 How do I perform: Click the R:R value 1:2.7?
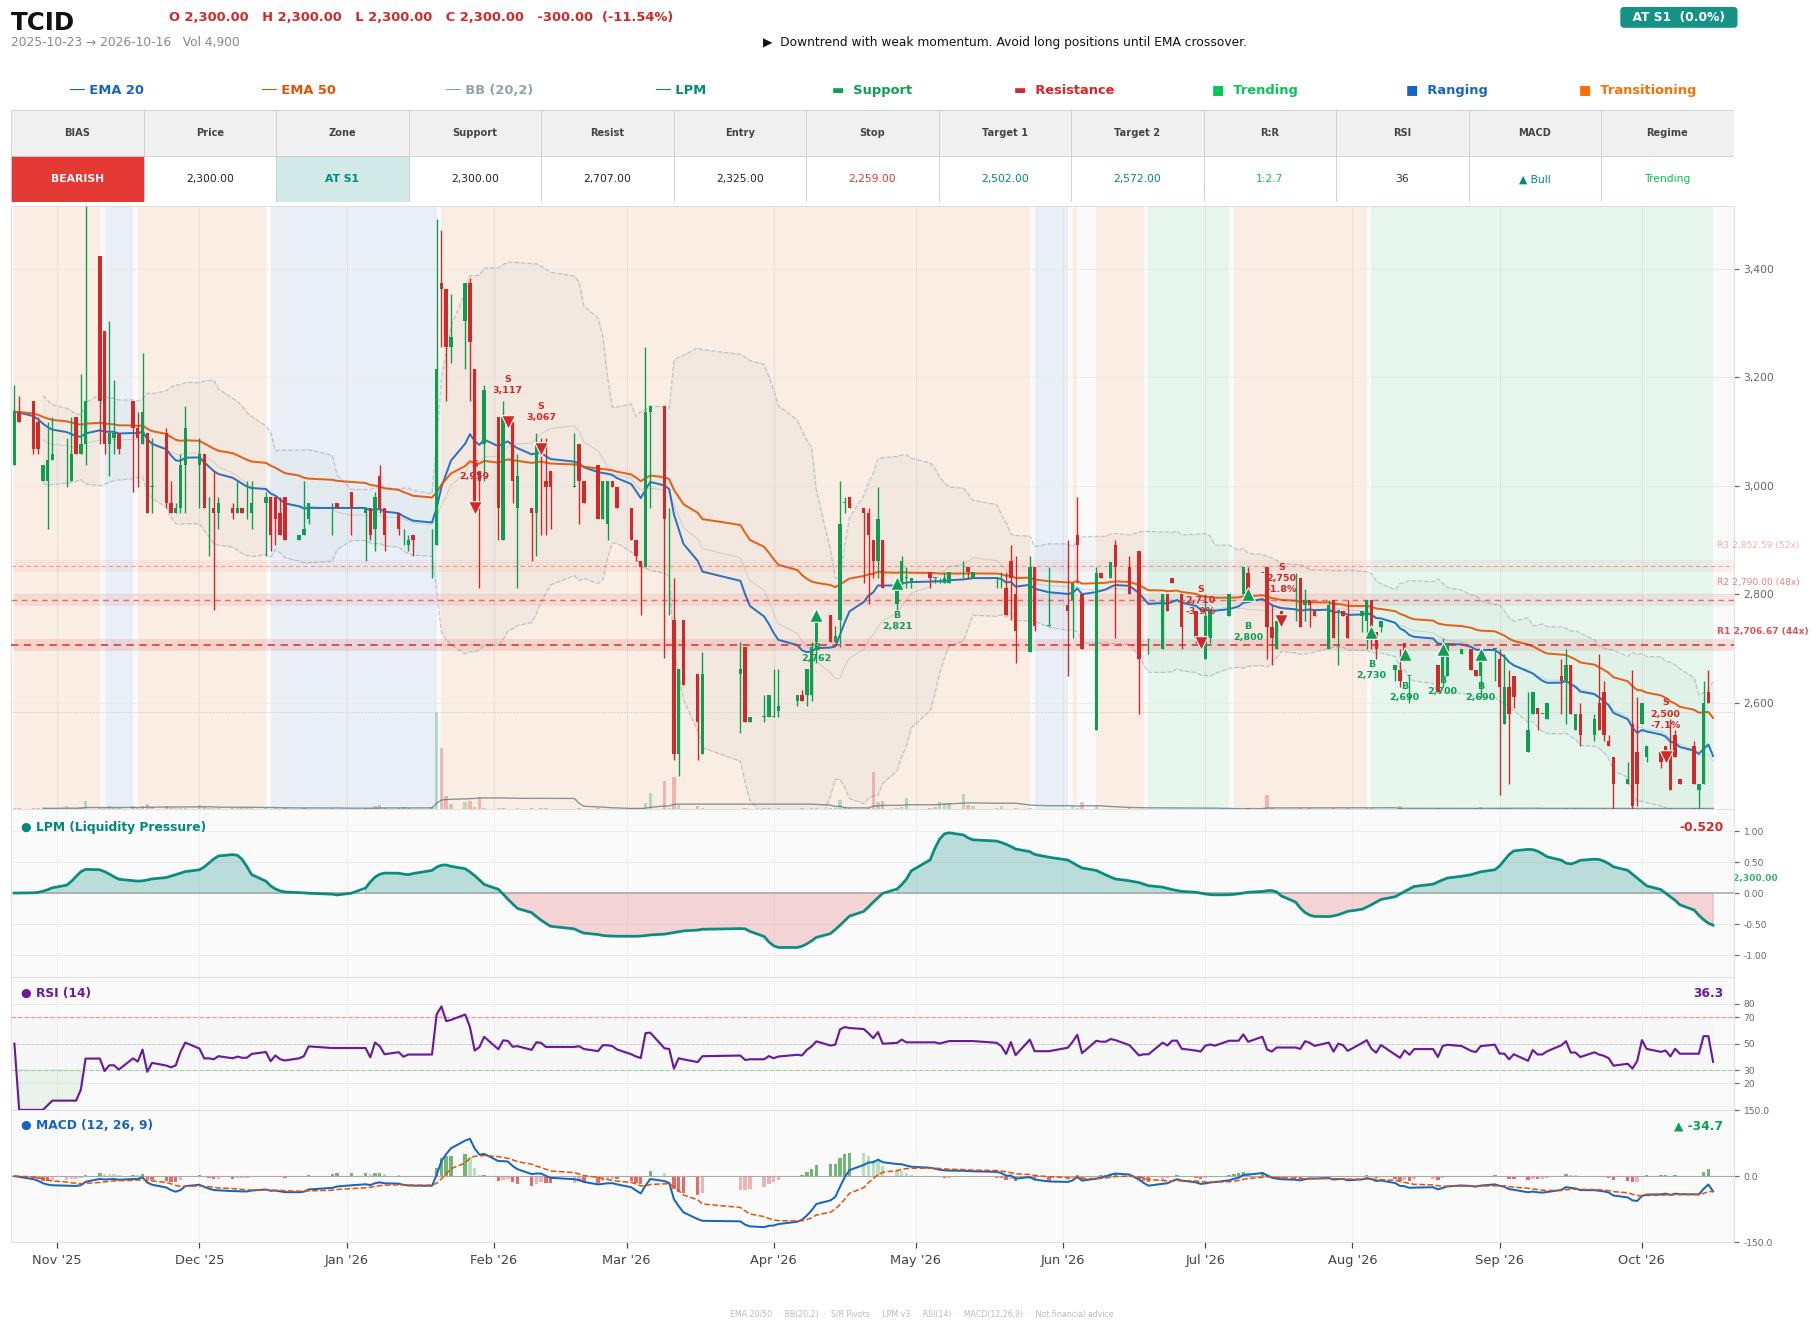pos(1269,179)
